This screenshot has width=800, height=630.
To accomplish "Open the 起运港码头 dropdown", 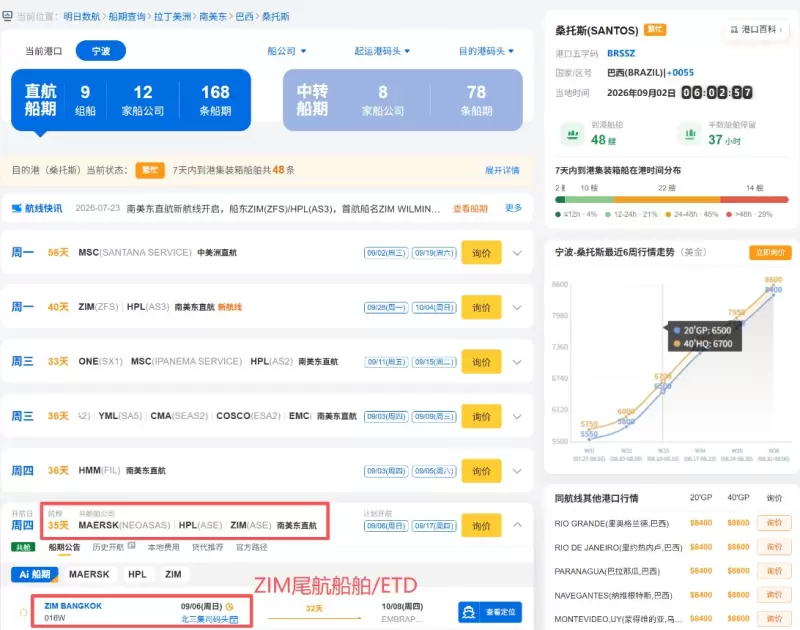I will pyautogui.click(x=382, y=51).
